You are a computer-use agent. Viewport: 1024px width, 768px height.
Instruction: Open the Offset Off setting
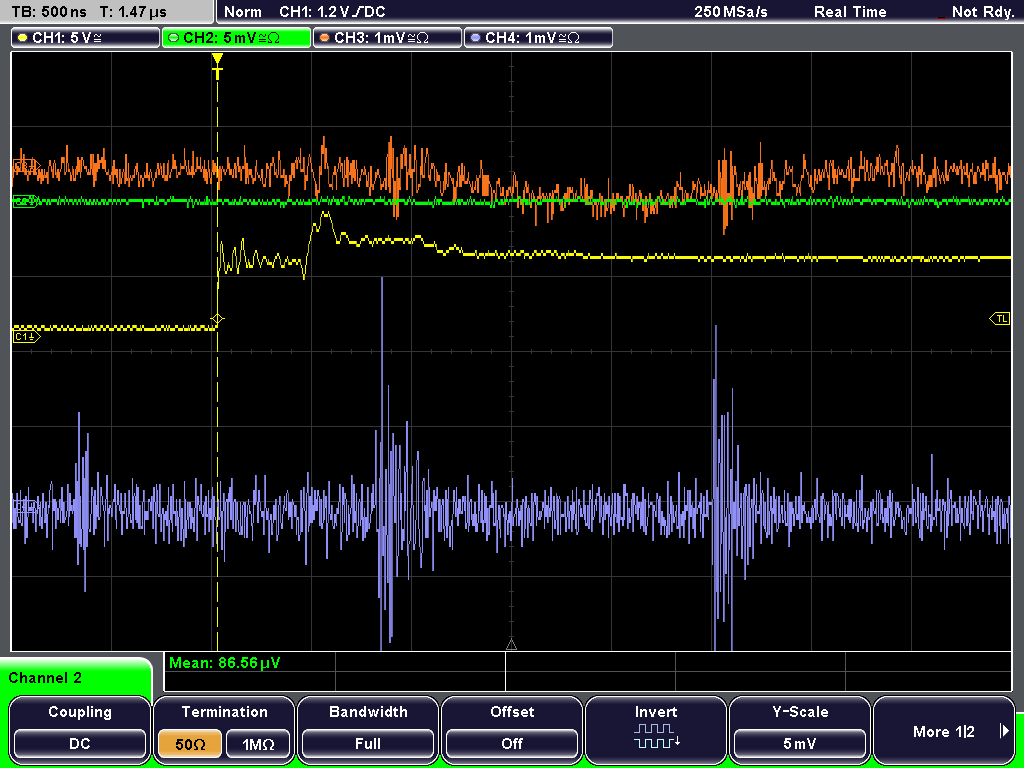[512, 744]
